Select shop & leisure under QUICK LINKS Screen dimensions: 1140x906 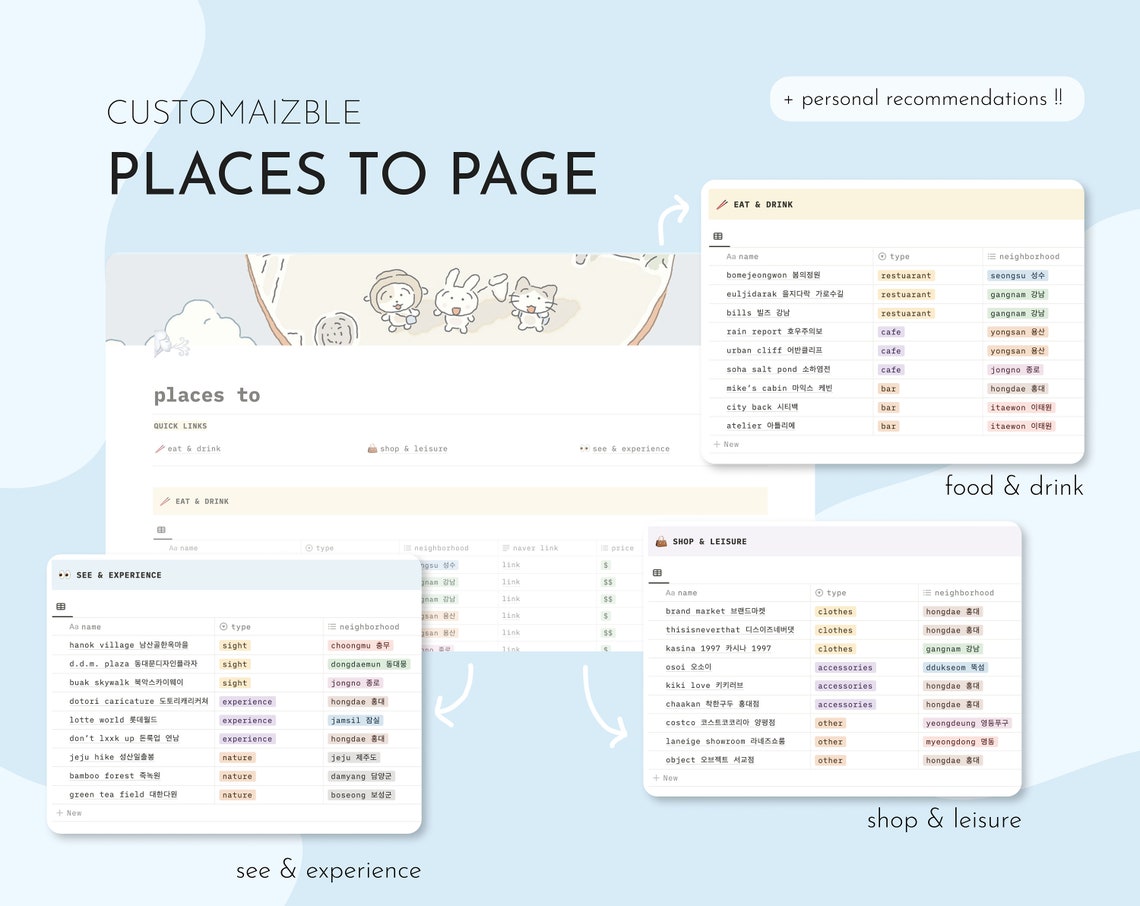407,448
